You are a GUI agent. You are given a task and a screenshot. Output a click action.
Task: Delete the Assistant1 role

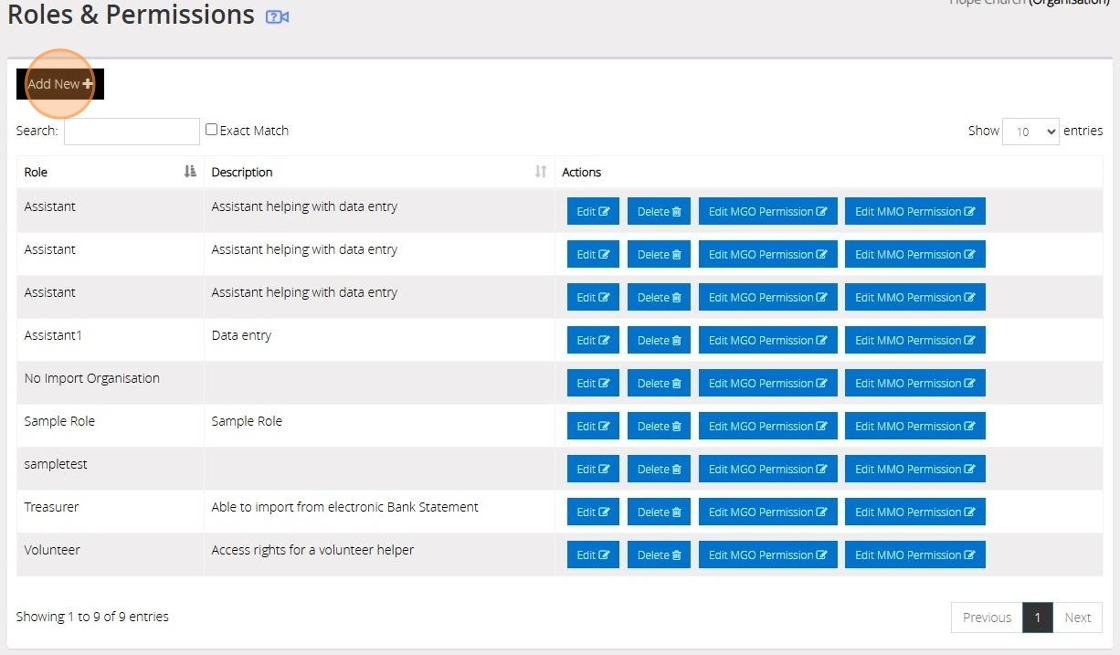659,340
